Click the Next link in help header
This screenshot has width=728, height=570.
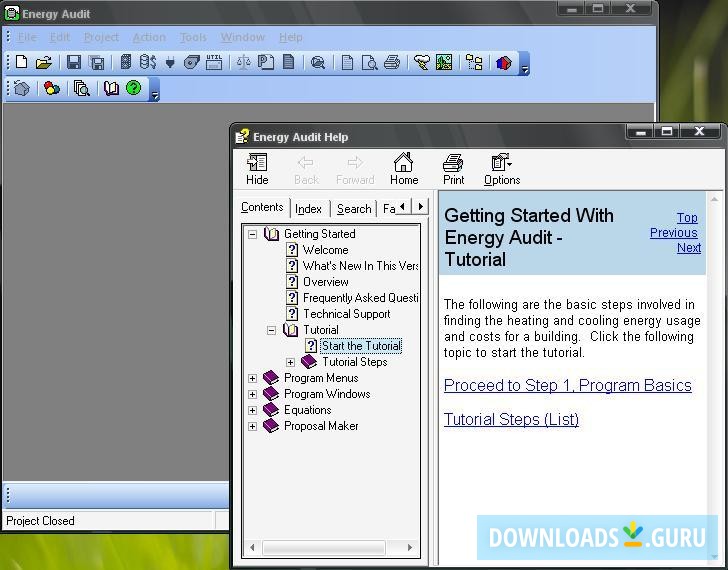pos(689,248)
